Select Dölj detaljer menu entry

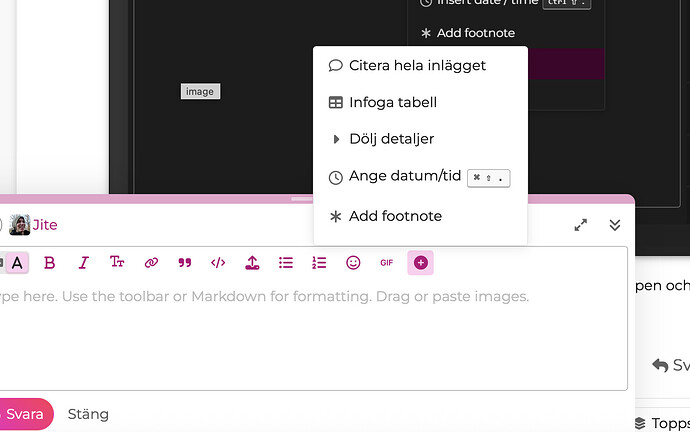pyautogui.click(x=420, y=139)
